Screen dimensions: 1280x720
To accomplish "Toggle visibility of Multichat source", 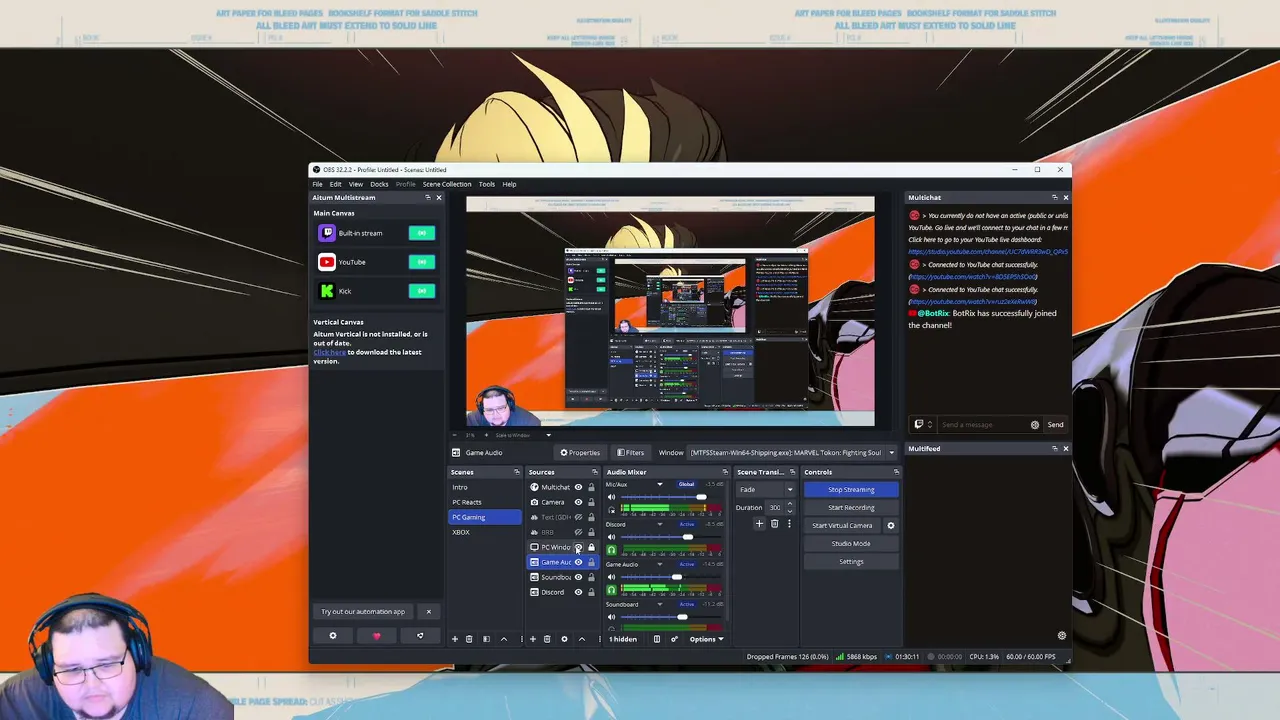I will click(x=578, y=487).
